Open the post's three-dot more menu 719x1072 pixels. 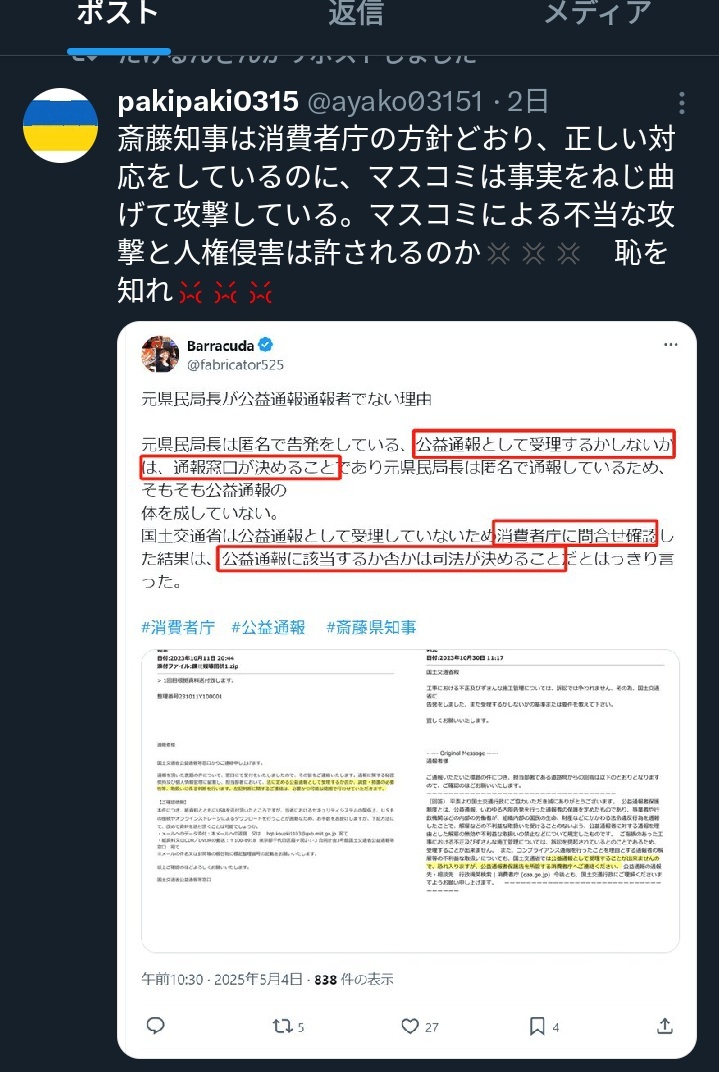(x=681, y=103)
